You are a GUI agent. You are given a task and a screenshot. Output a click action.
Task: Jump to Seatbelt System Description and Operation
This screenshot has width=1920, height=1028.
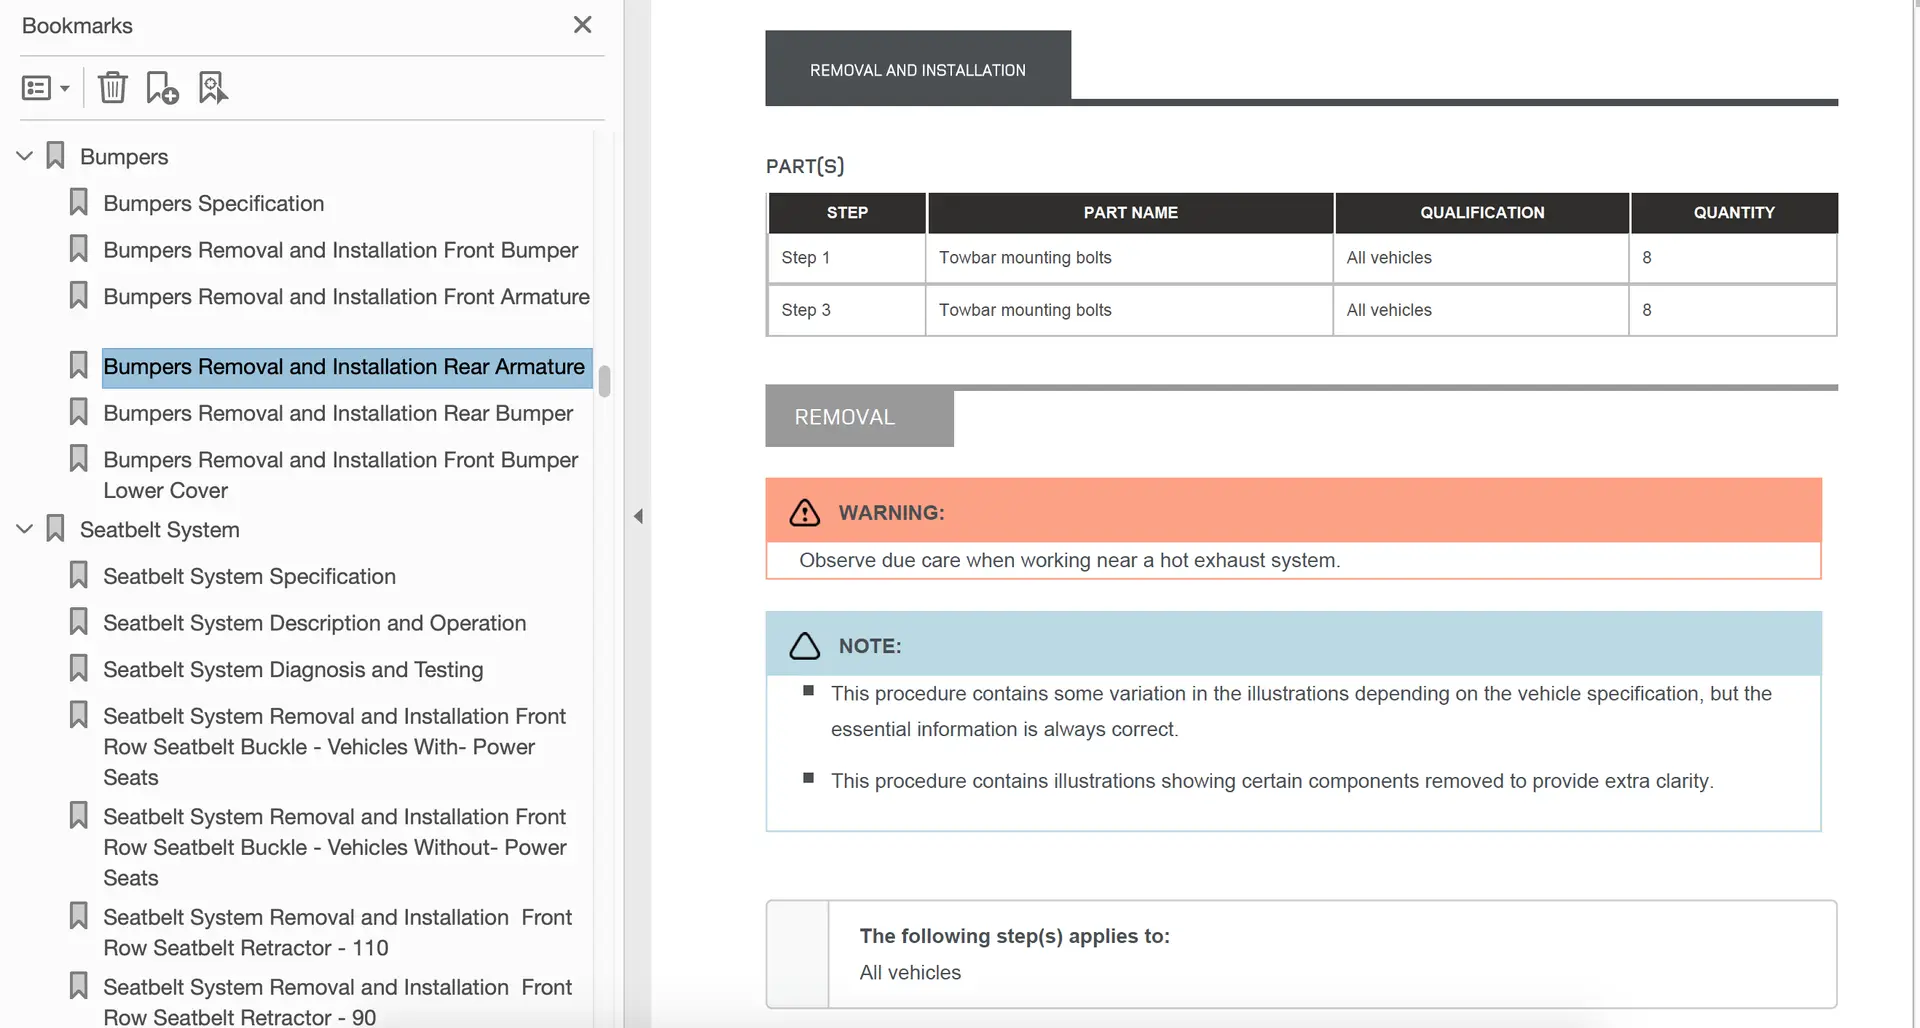[314, 623]
